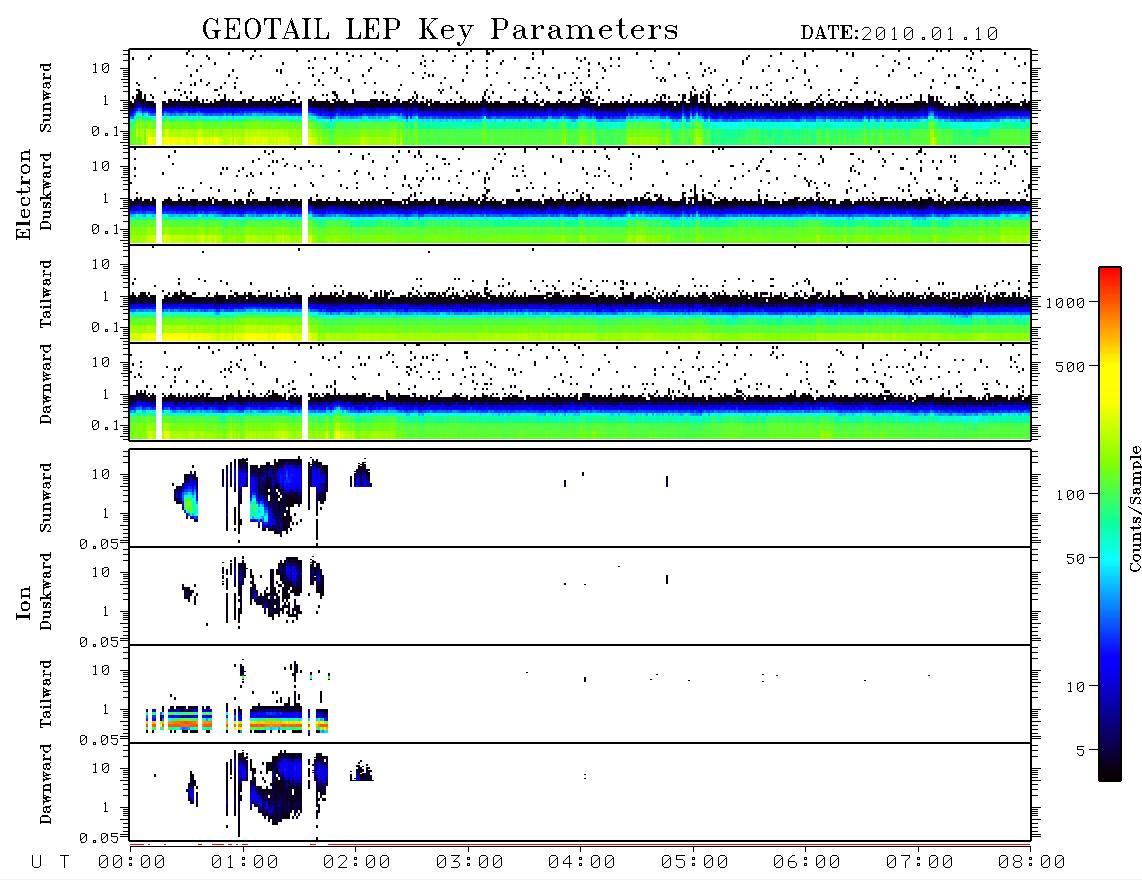Click the 50 colorbar tick label
Viewport: 1142px width, 880px height.
pos(1075,559)
